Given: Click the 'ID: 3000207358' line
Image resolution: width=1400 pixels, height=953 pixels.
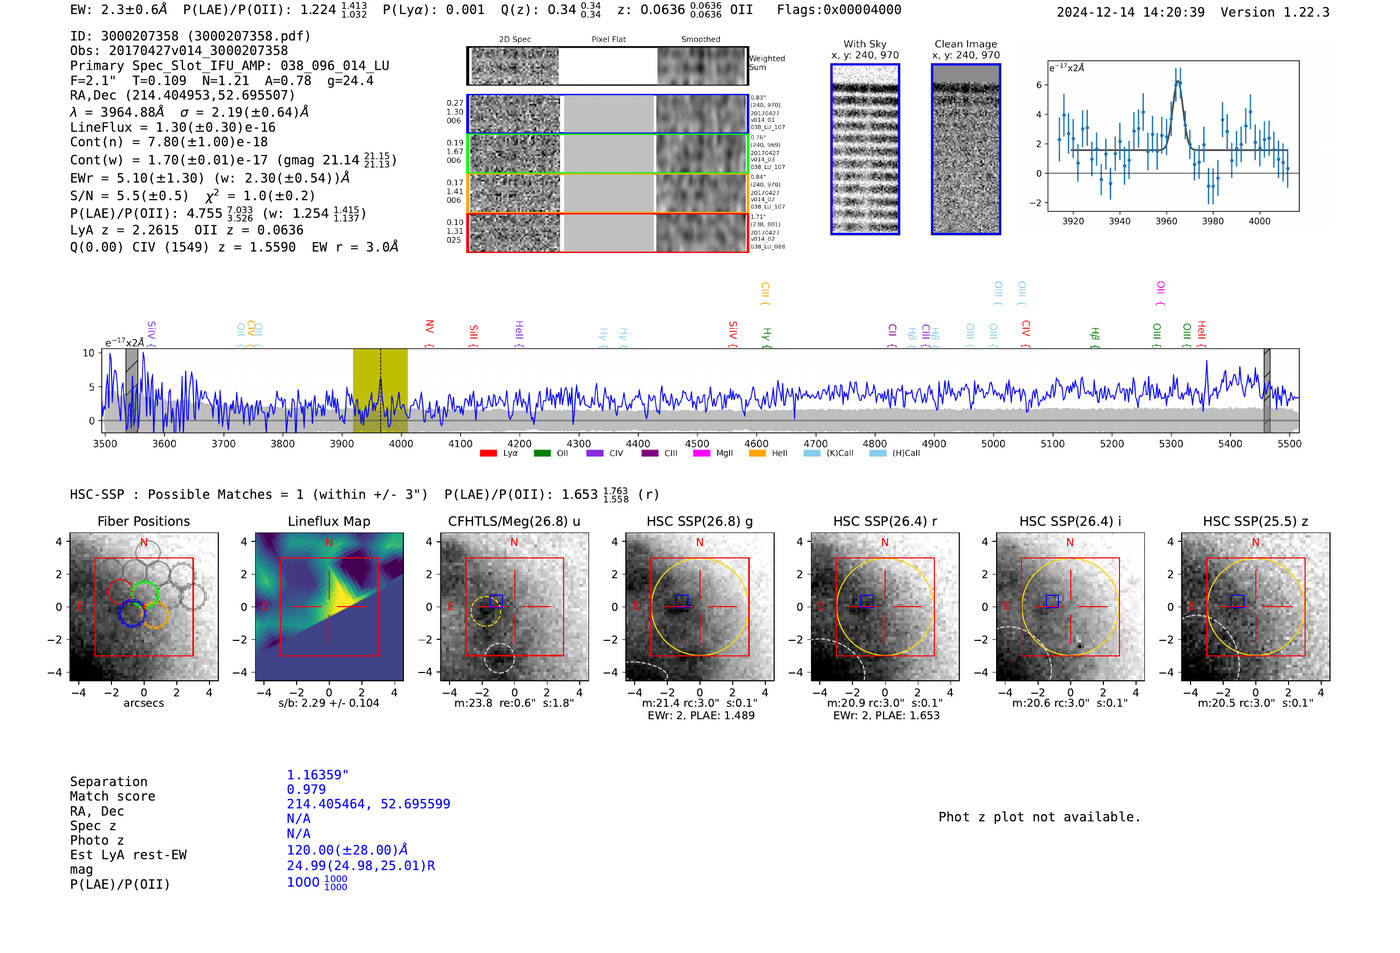Looking at the screenshot, I should pyautogui.click(x=190, y=36).
